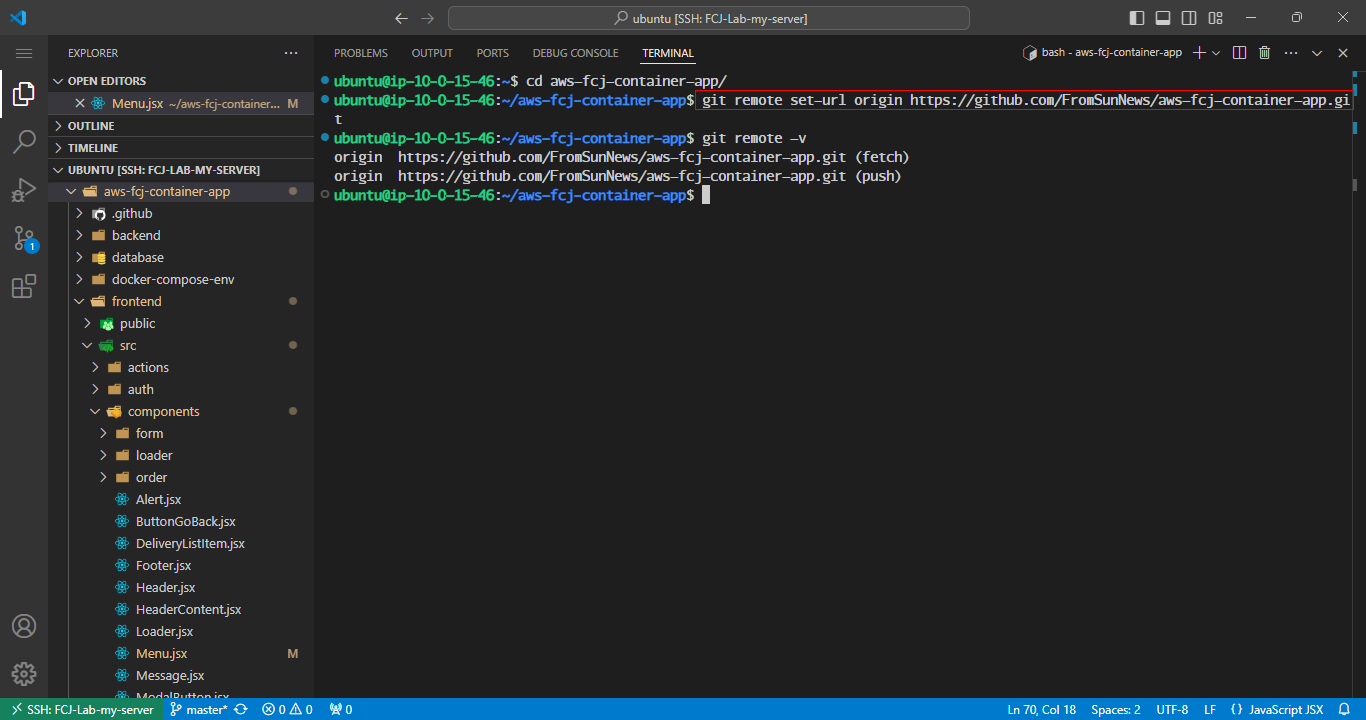Split the terminal
The image size is (1366, 720).
(1239, 53)
